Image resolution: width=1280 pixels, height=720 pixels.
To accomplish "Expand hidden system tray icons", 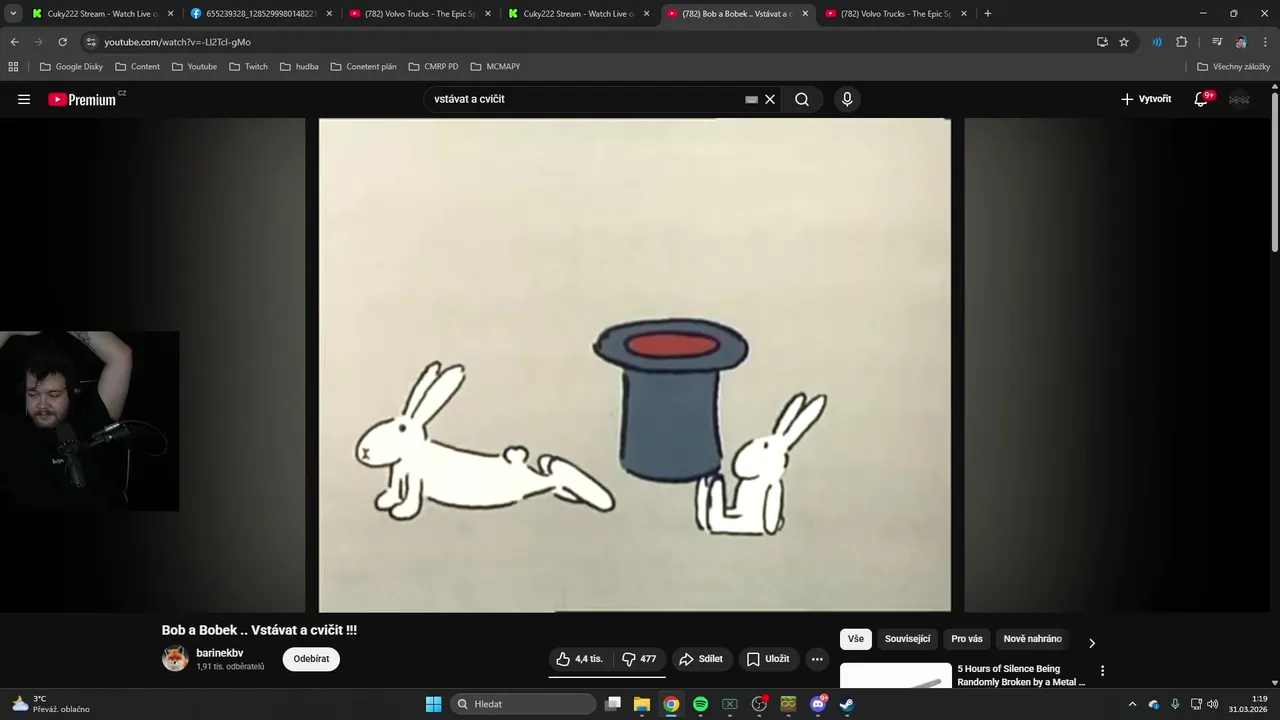I will [1132, 704].
